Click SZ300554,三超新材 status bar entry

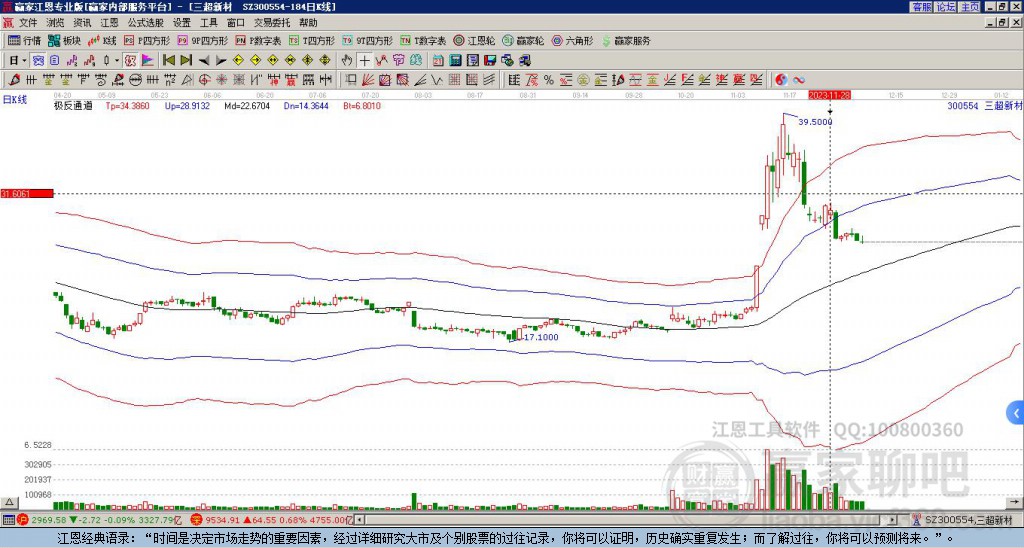pyautogui.click(x=969, y=520)
